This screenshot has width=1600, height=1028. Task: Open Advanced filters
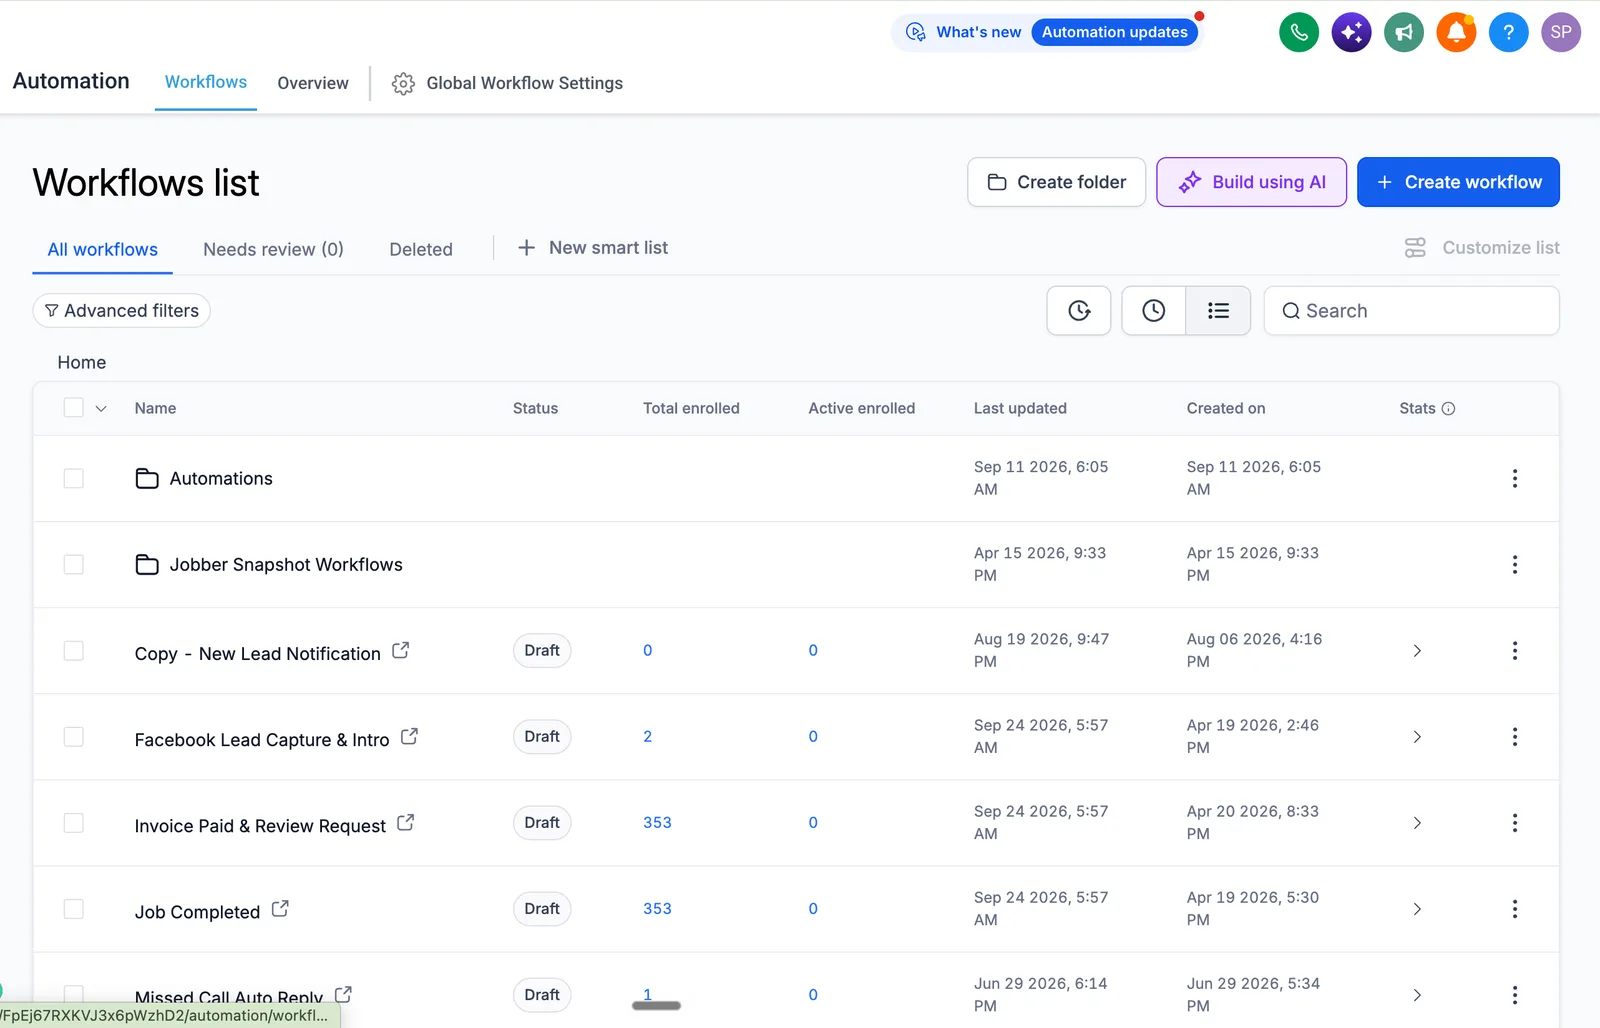[122, 311]
